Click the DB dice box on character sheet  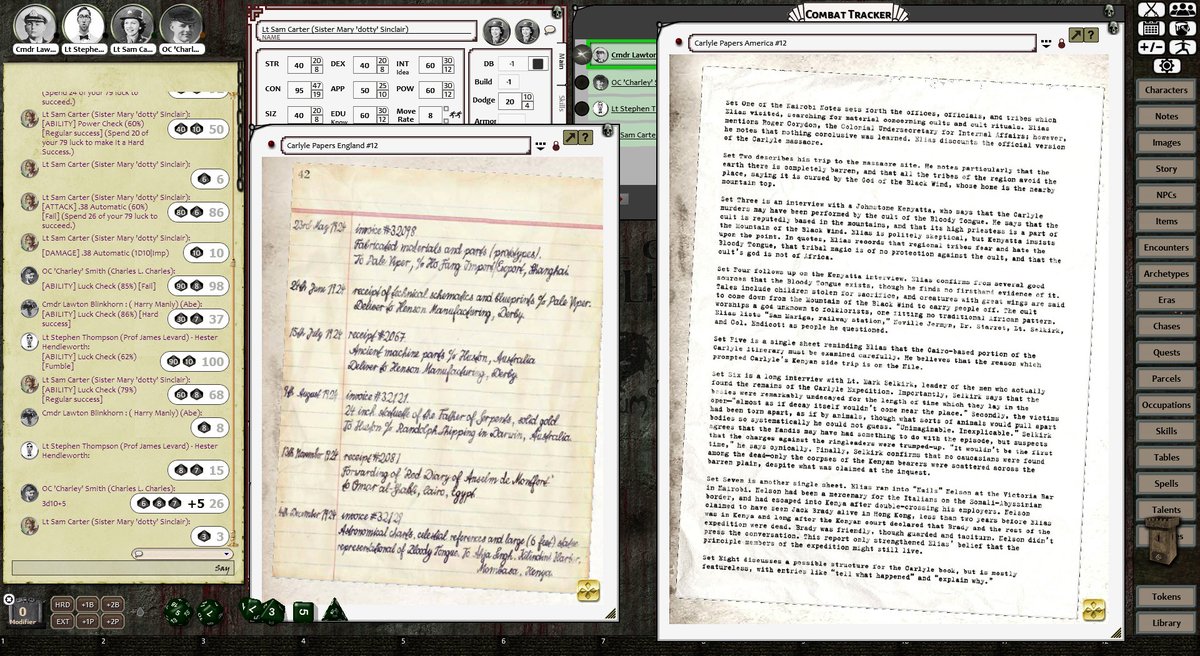pos(538,63)
